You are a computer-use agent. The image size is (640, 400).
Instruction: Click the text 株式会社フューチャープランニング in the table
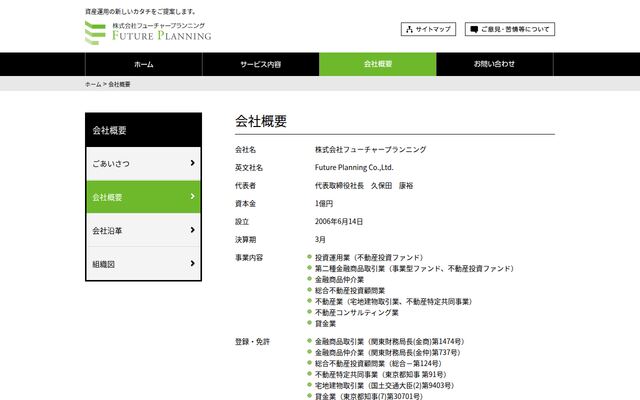click(x=370, y=149)
